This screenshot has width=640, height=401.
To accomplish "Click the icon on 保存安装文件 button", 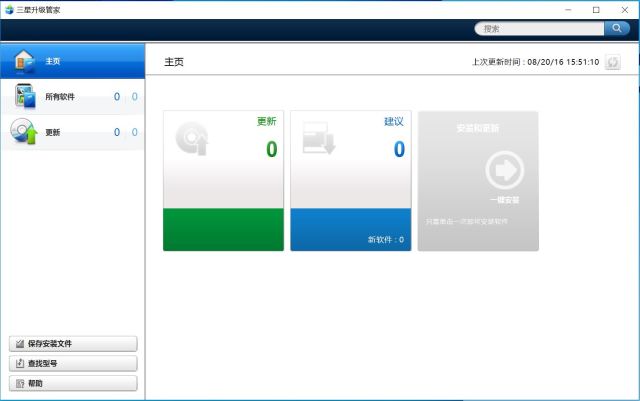I will tap(20, 344).
